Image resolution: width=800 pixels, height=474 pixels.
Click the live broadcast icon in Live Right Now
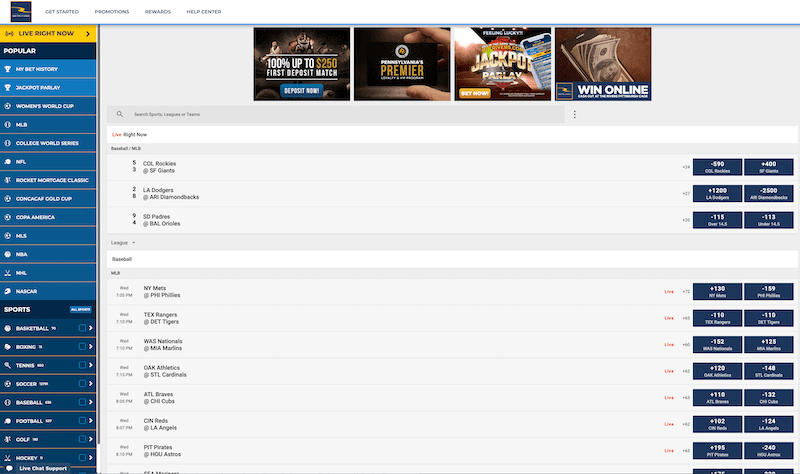[x=9, y=34]
